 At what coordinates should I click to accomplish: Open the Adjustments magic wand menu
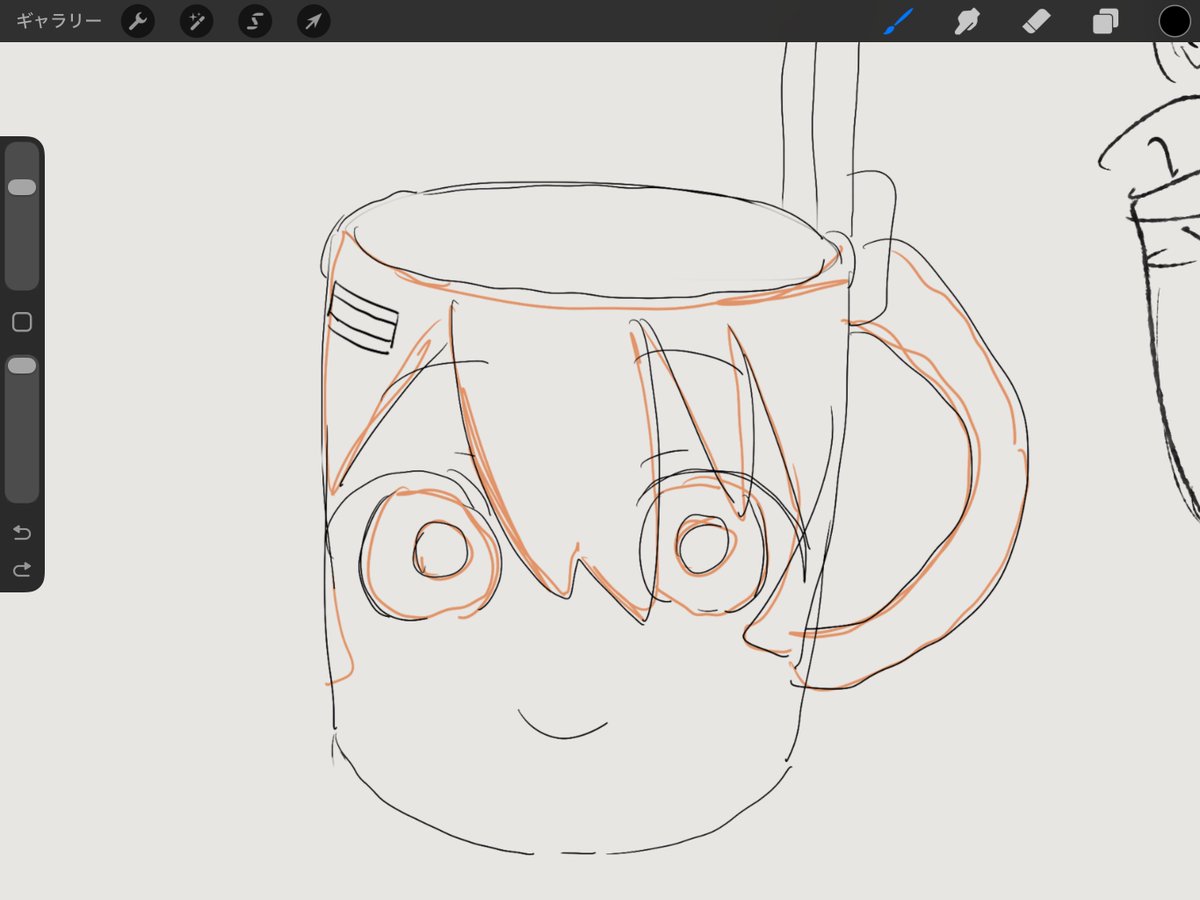[196, 21]
